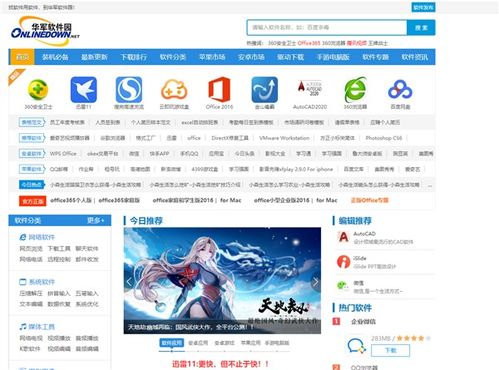This screenshot has width=499, height=370.
Task: Click the blue search button
Action: point(421,28)
